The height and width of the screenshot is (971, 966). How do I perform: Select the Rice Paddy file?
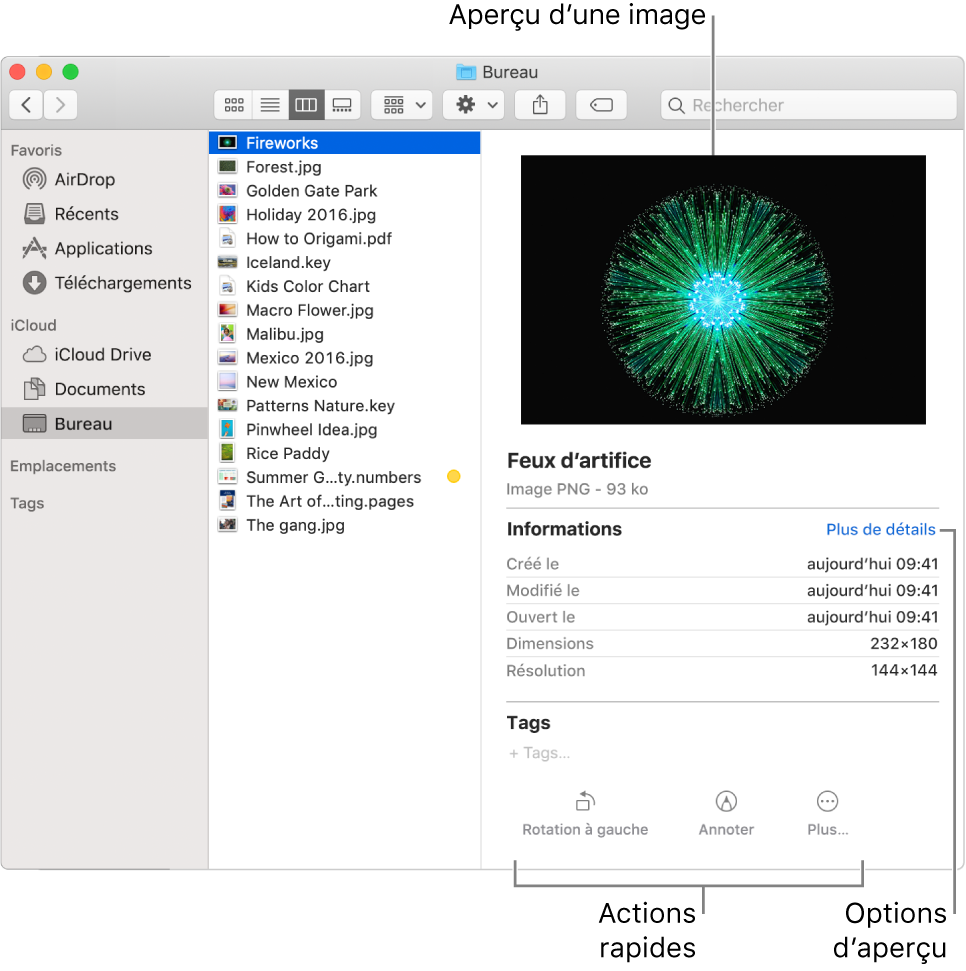point(344,453)
